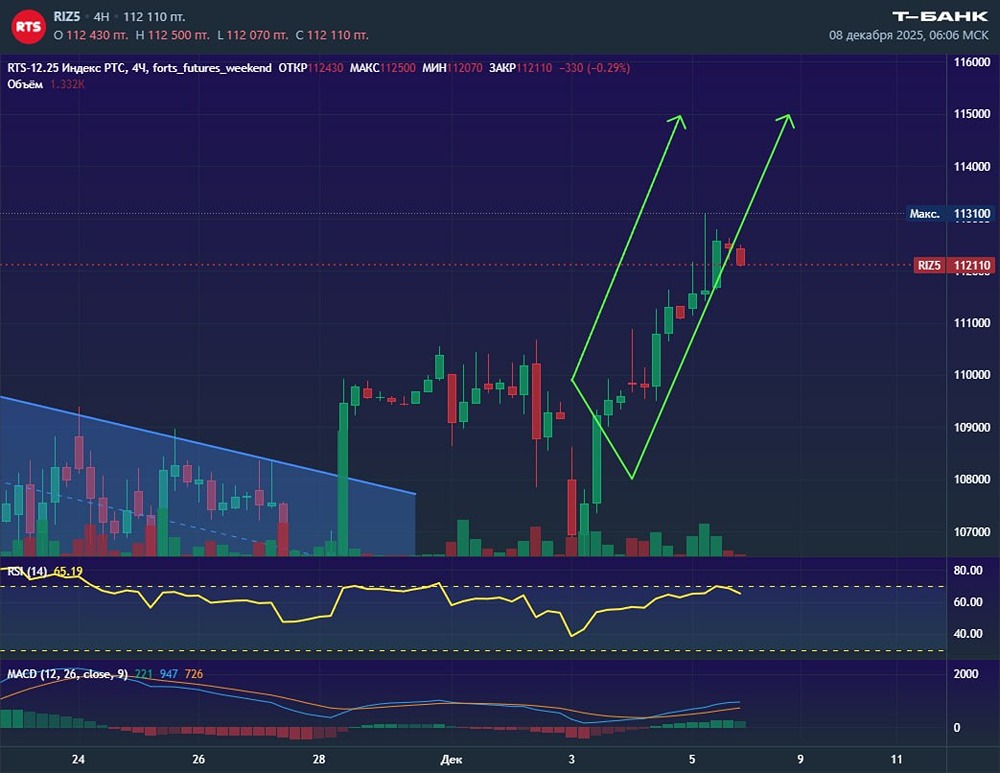
Task: Click the red RIZ5 112110 price tag
Action: 953,265
